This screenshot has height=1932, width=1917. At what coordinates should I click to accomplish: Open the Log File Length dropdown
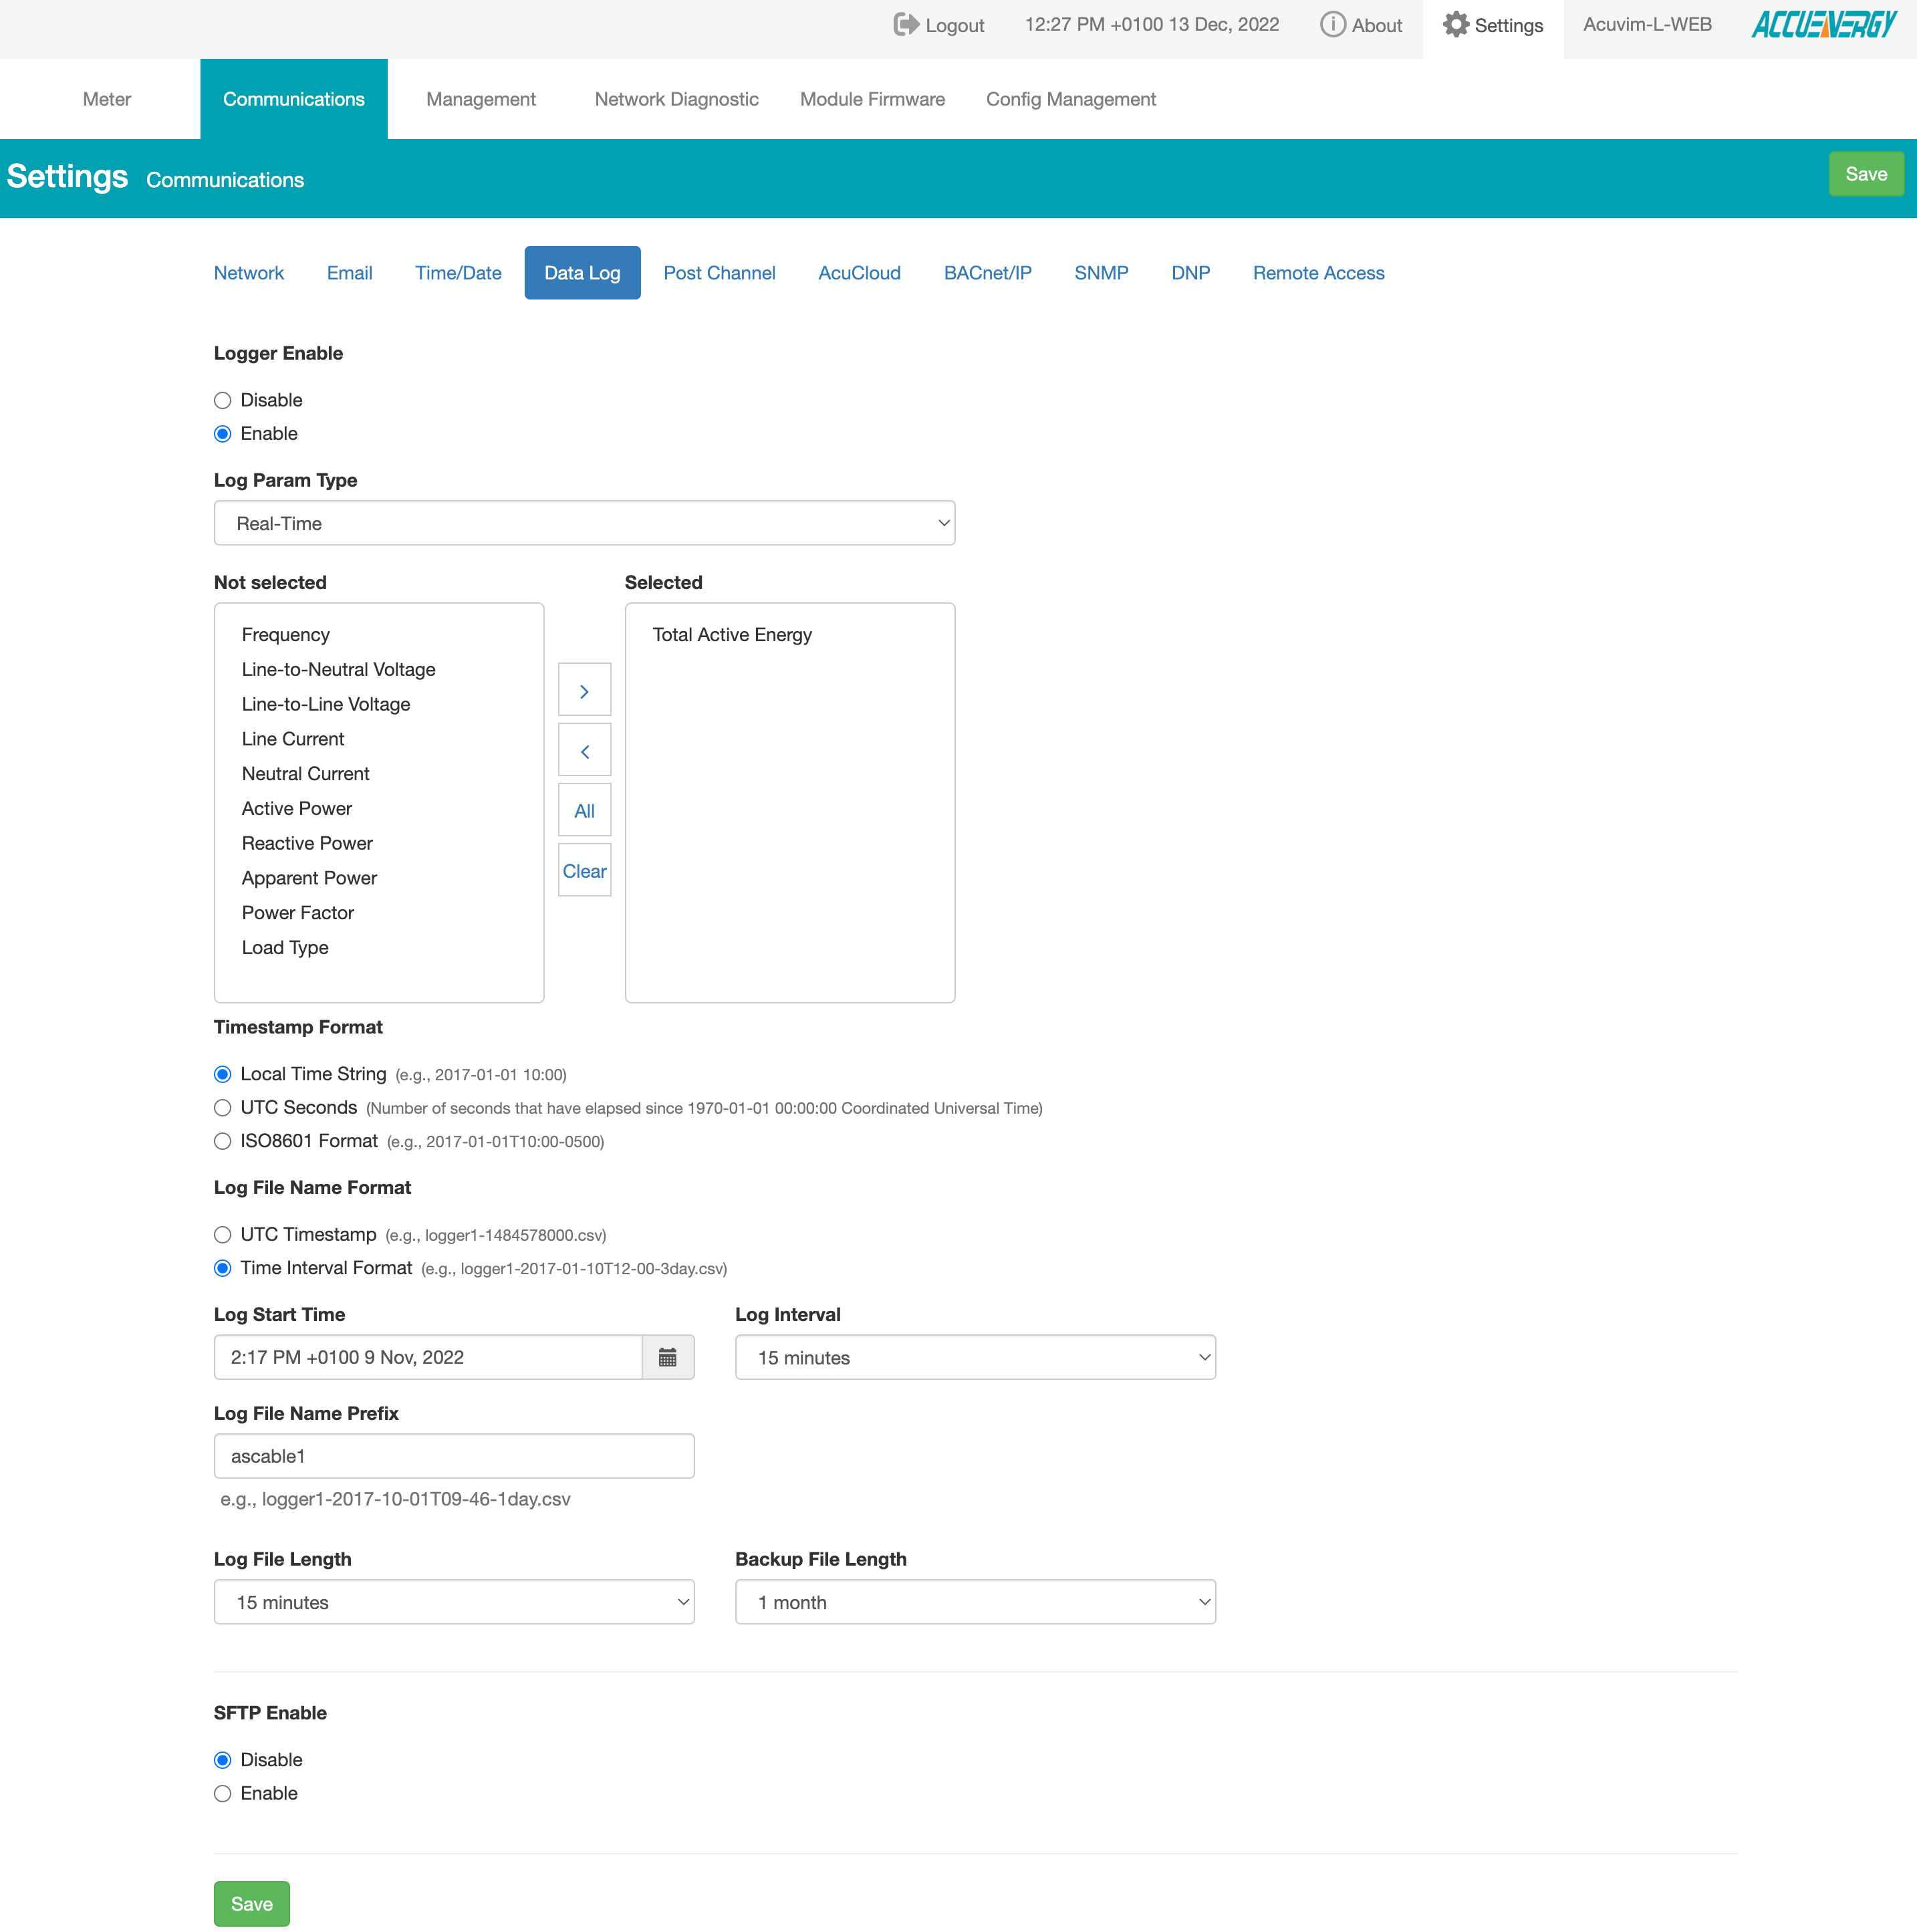click(x=454, y=1602)
